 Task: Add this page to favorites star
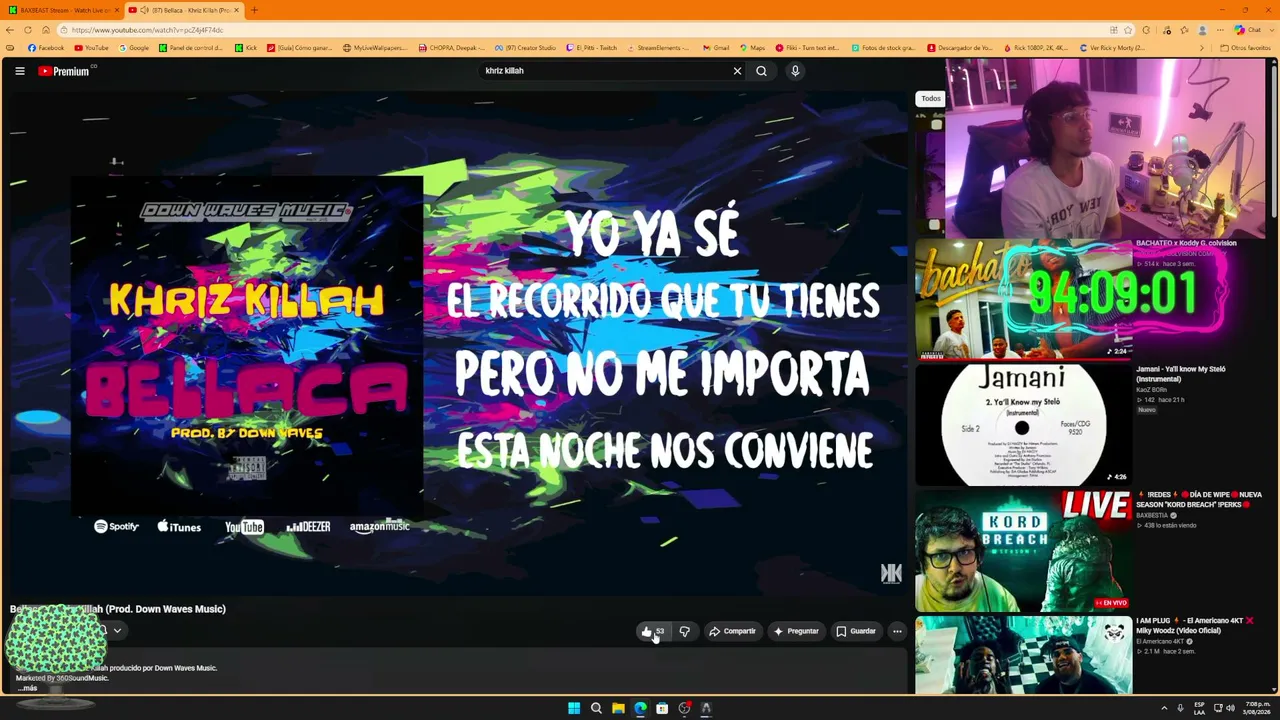pyautogui.click(x=1128, y=30)
